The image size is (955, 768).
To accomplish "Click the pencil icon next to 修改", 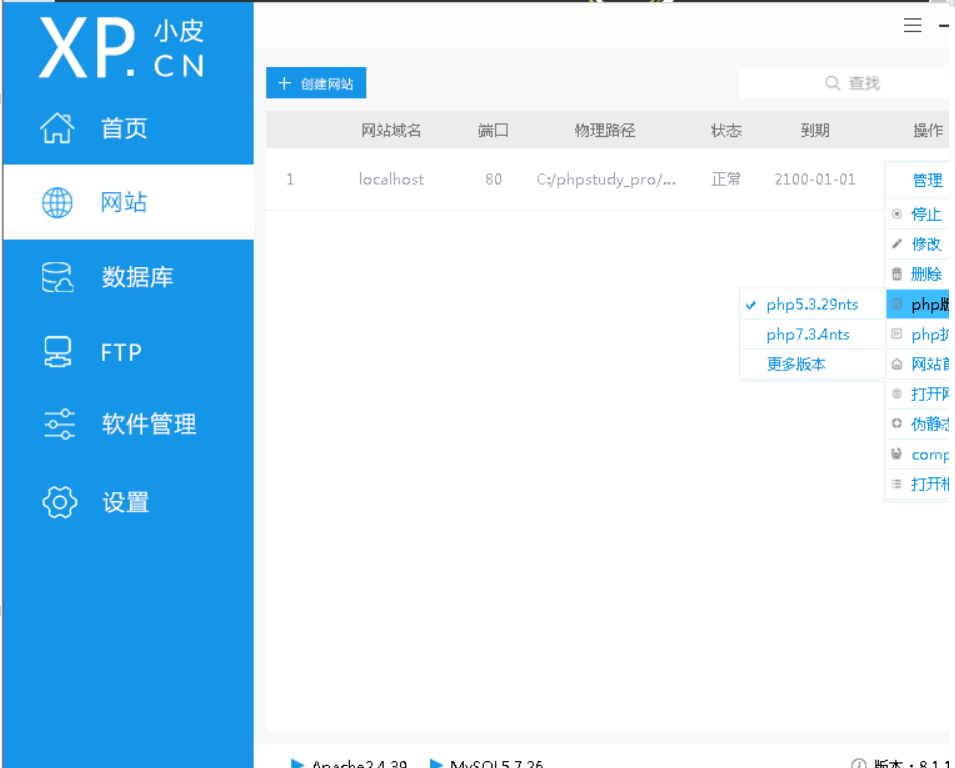I will 895,243.
